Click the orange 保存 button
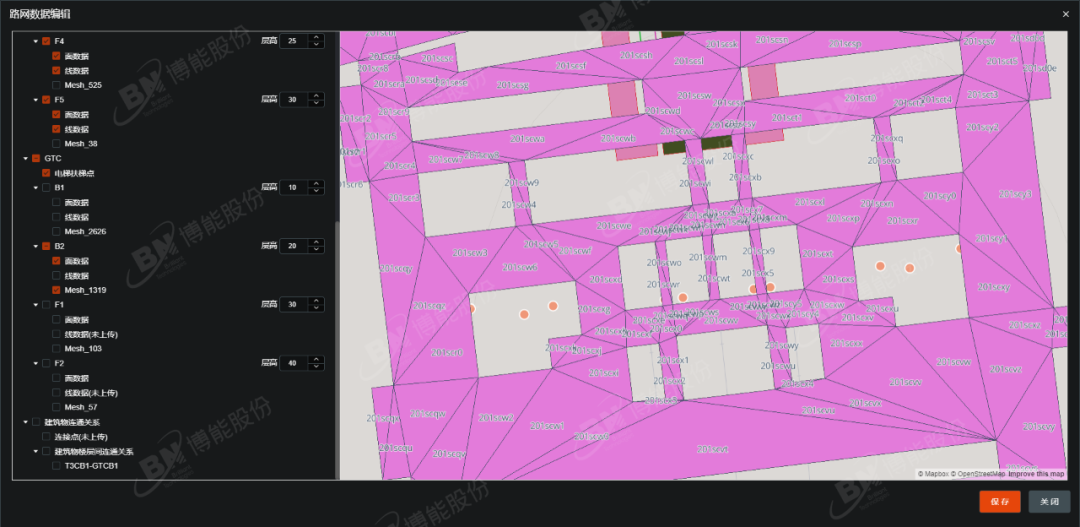The height and width of the screenshot is (527, 1080). (999, 502)
